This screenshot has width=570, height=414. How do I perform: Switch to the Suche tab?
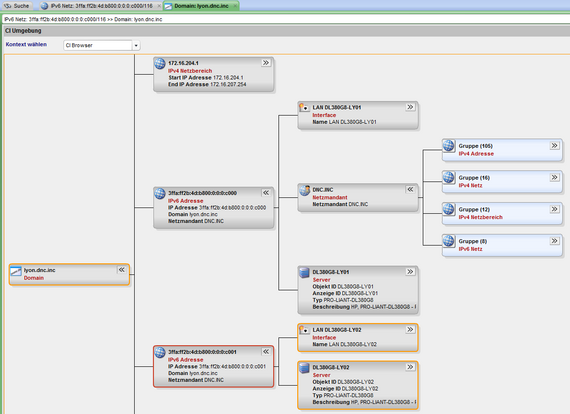coord(17,6)
